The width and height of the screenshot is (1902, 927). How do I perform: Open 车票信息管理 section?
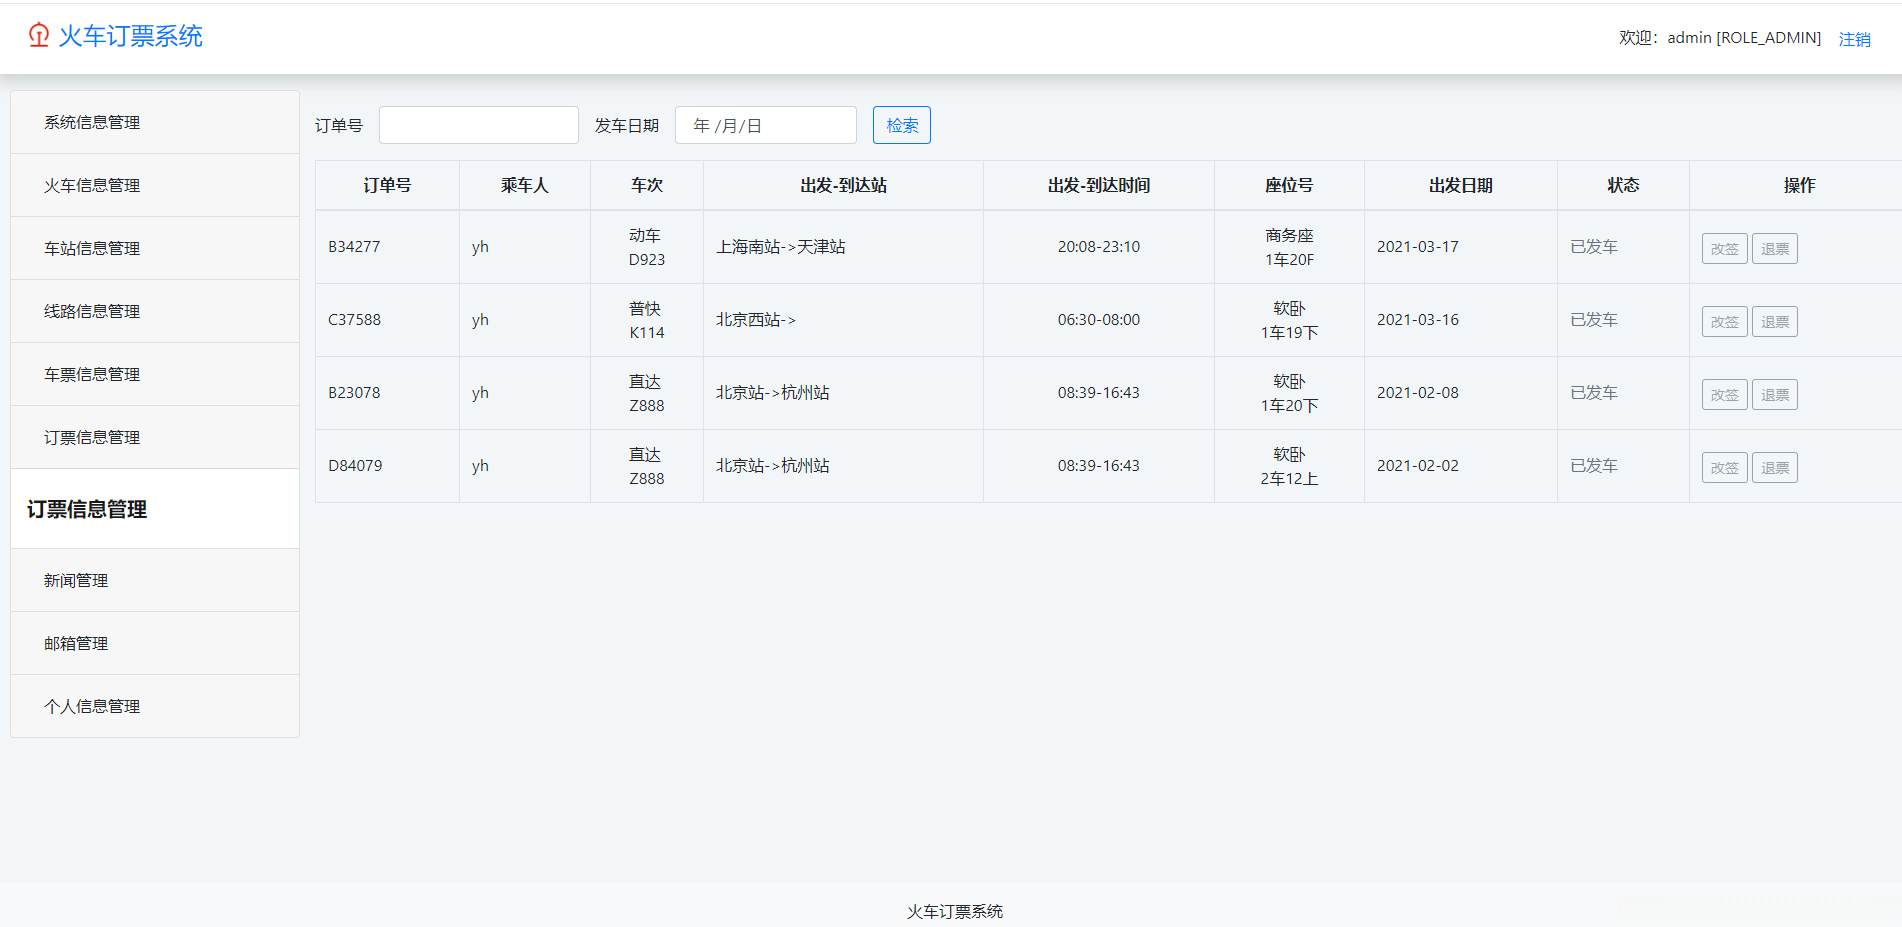click(x=92, y=374)
